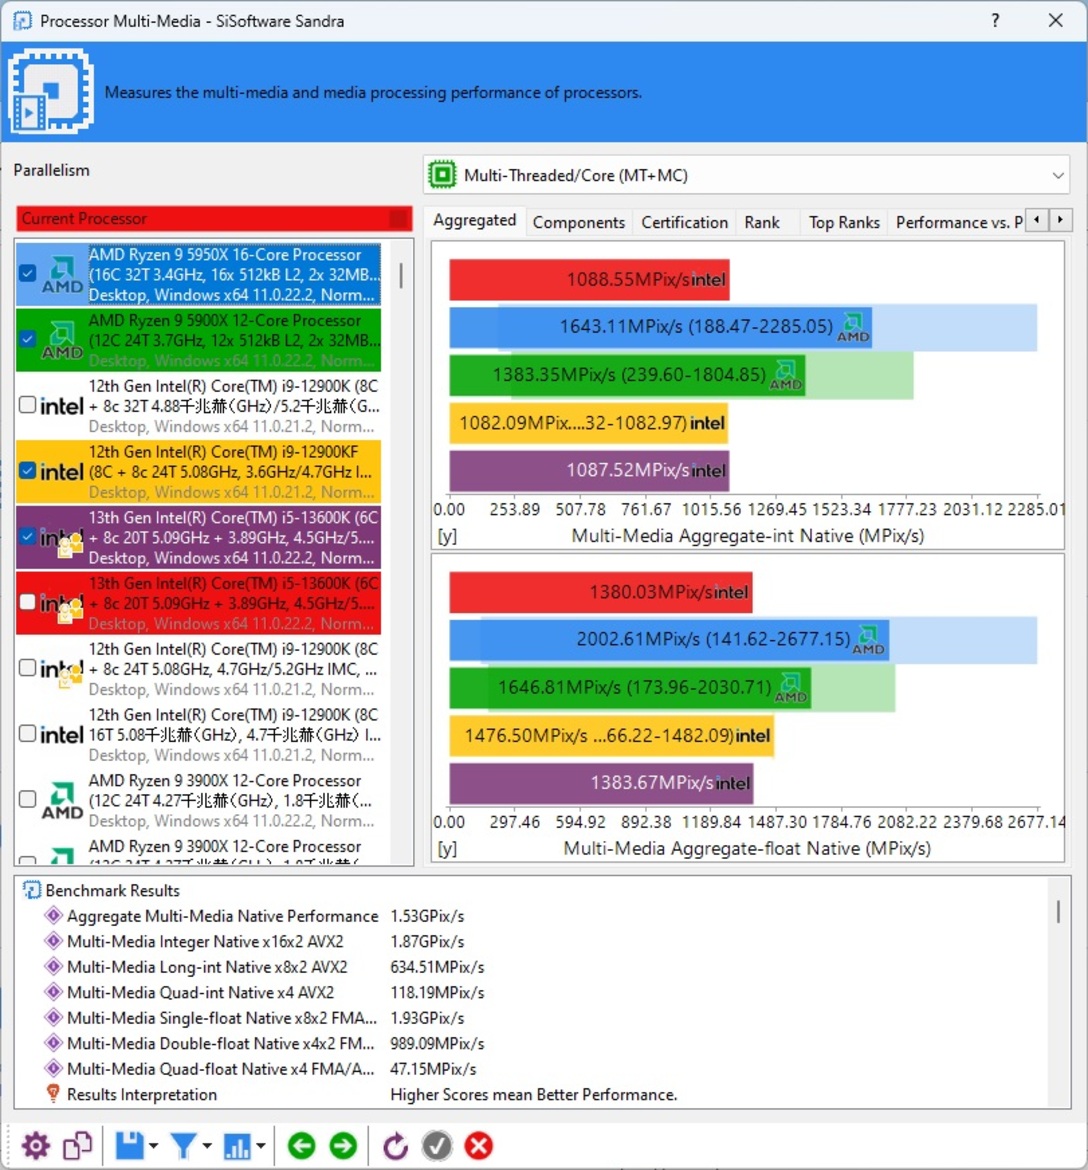Click the refresh benchmark icon
The image size is (1088, 1170).
click(395, 1146)
